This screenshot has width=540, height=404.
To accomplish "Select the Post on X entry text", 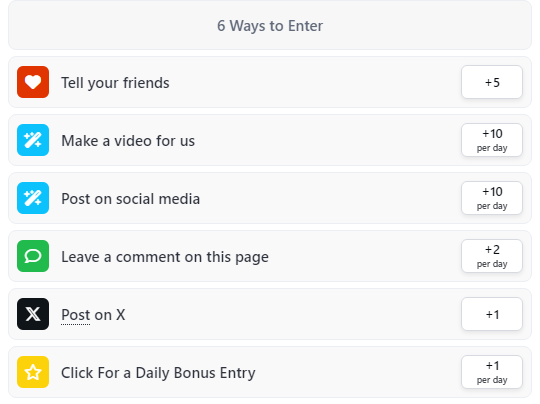I will 93,315.
